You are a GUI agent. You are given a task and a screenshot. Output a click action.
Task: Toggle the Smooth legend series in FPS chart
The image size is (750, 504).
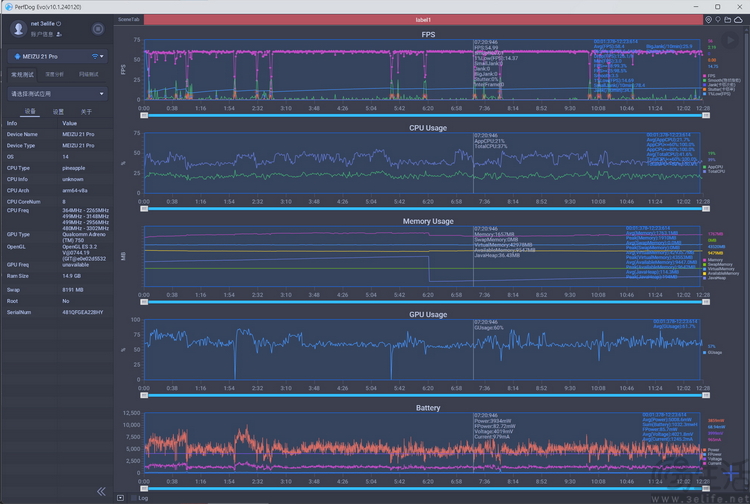click(x=722, y=80)
